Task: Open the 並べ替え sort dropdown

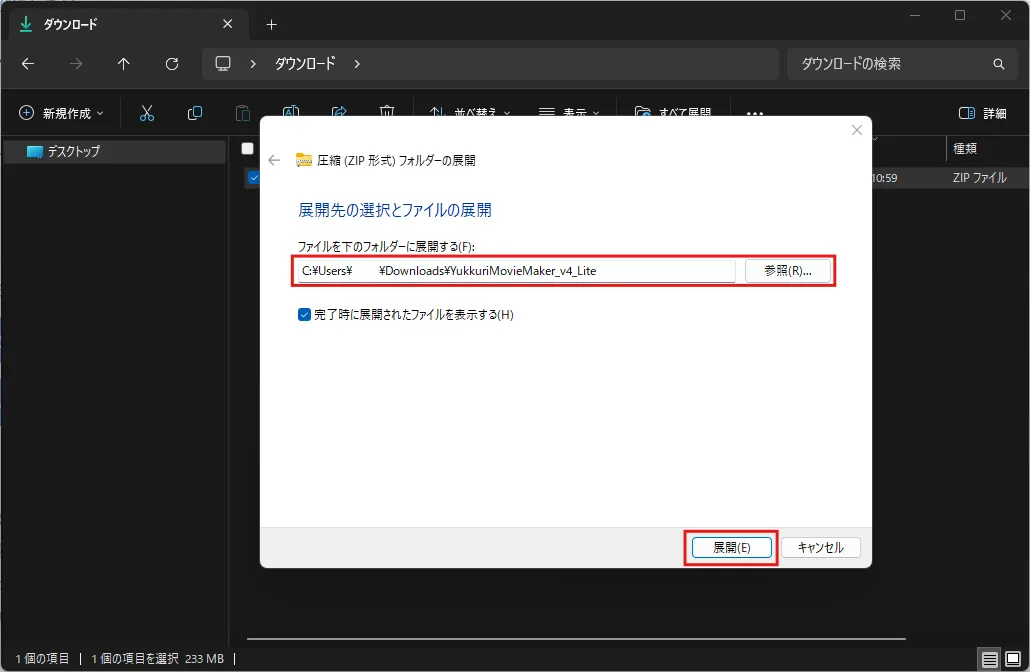Action: 469,112
